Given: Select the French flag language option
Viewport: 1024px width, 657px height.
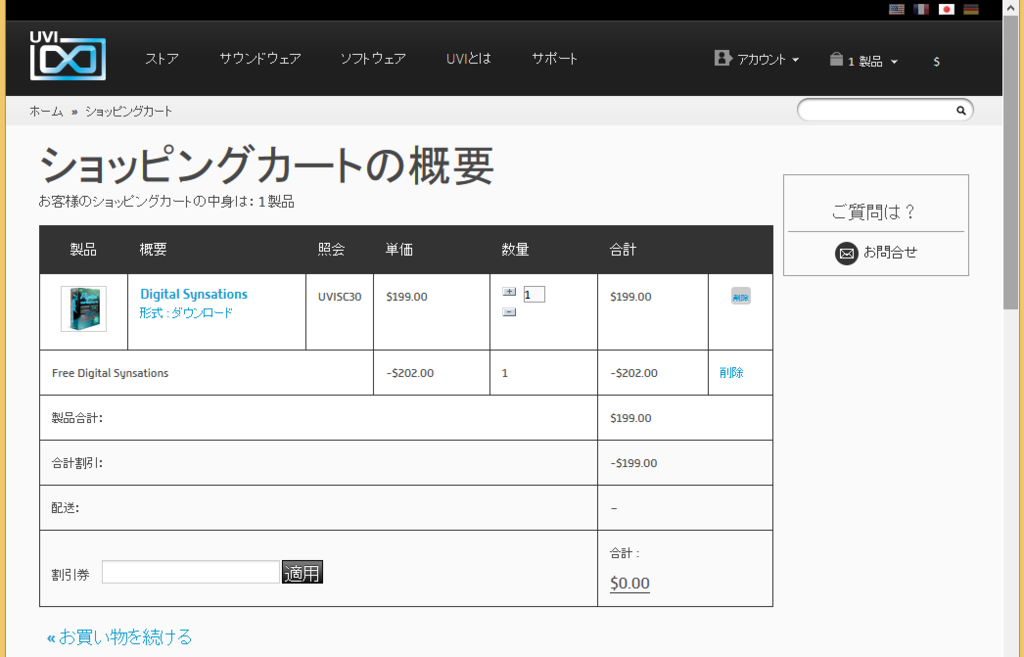Looking at the screenshot, I should [921, 9].
